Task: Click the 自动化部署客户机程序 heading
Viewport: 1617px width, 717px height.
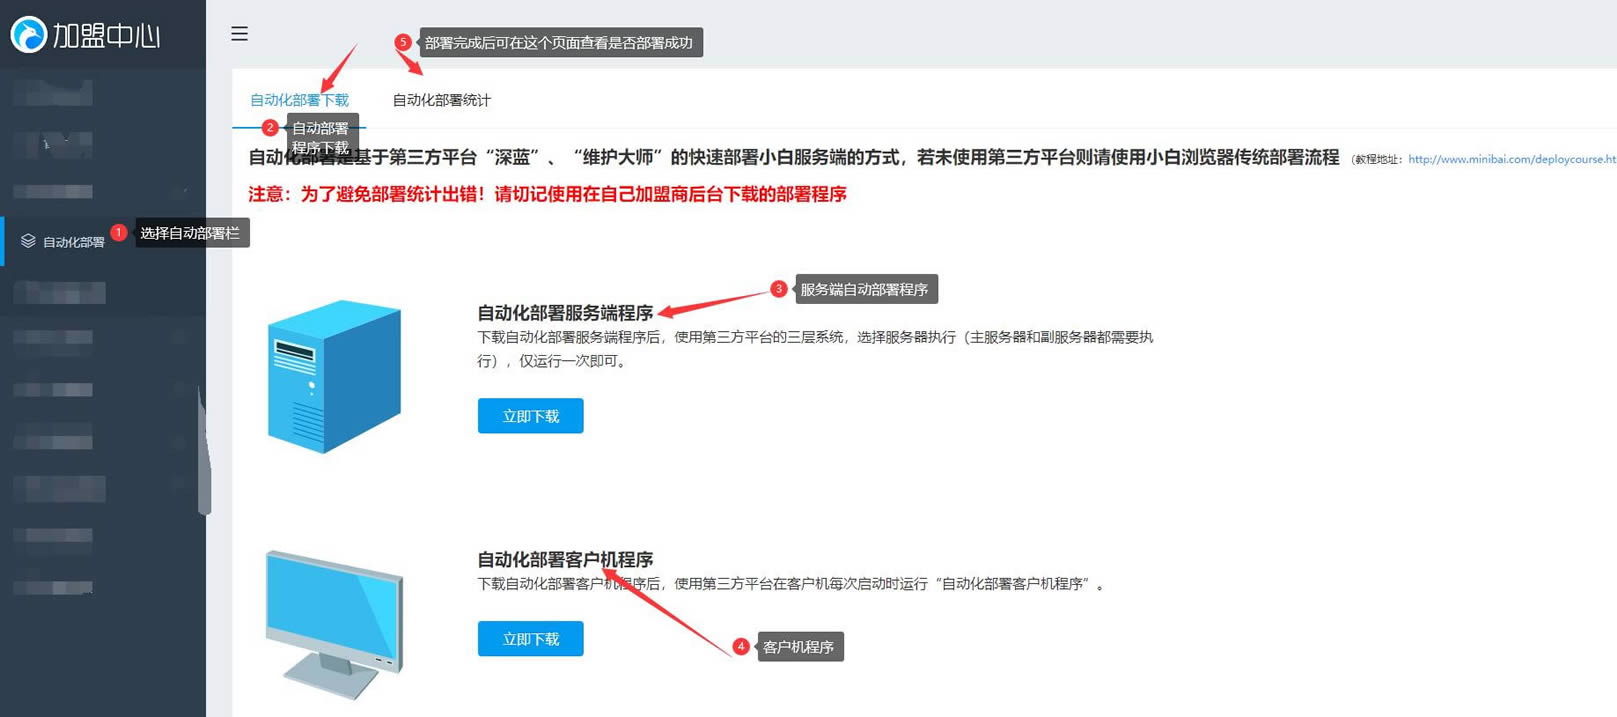Action: [x=565, y=560]
